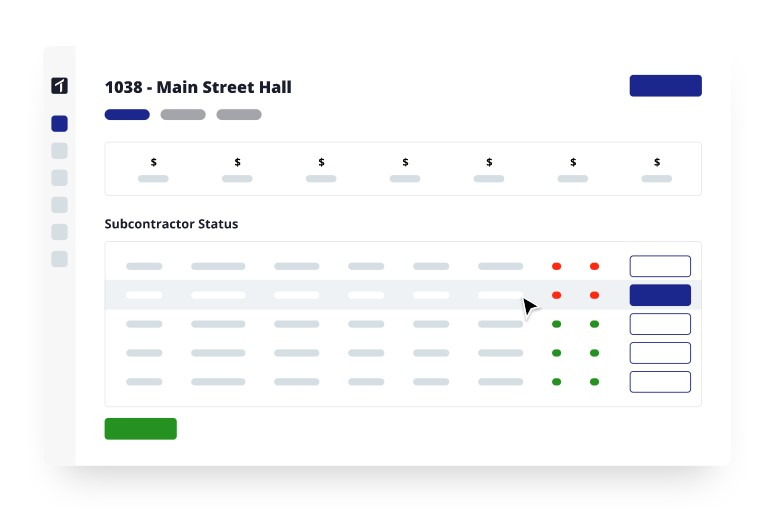Click the outlined button in the last table row

point(660,382)
